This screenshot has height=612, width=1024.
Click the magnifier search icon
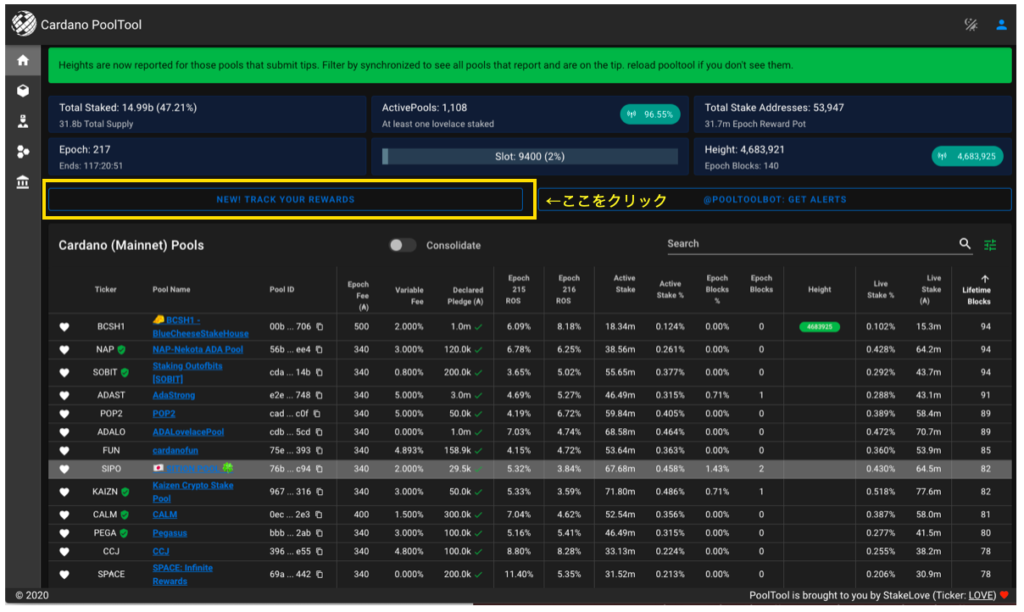(x=965, y=244)
